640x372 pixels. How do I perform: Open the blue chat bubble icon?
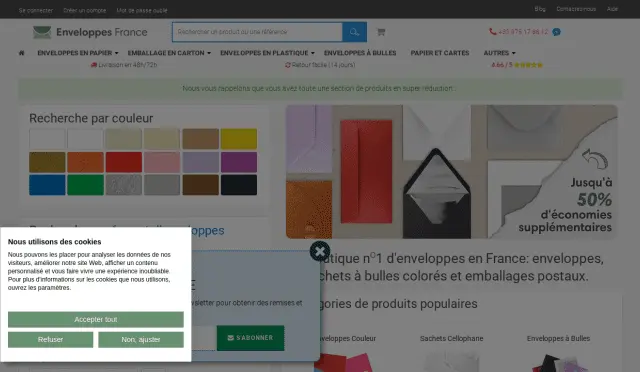click(x=556, y=32)
